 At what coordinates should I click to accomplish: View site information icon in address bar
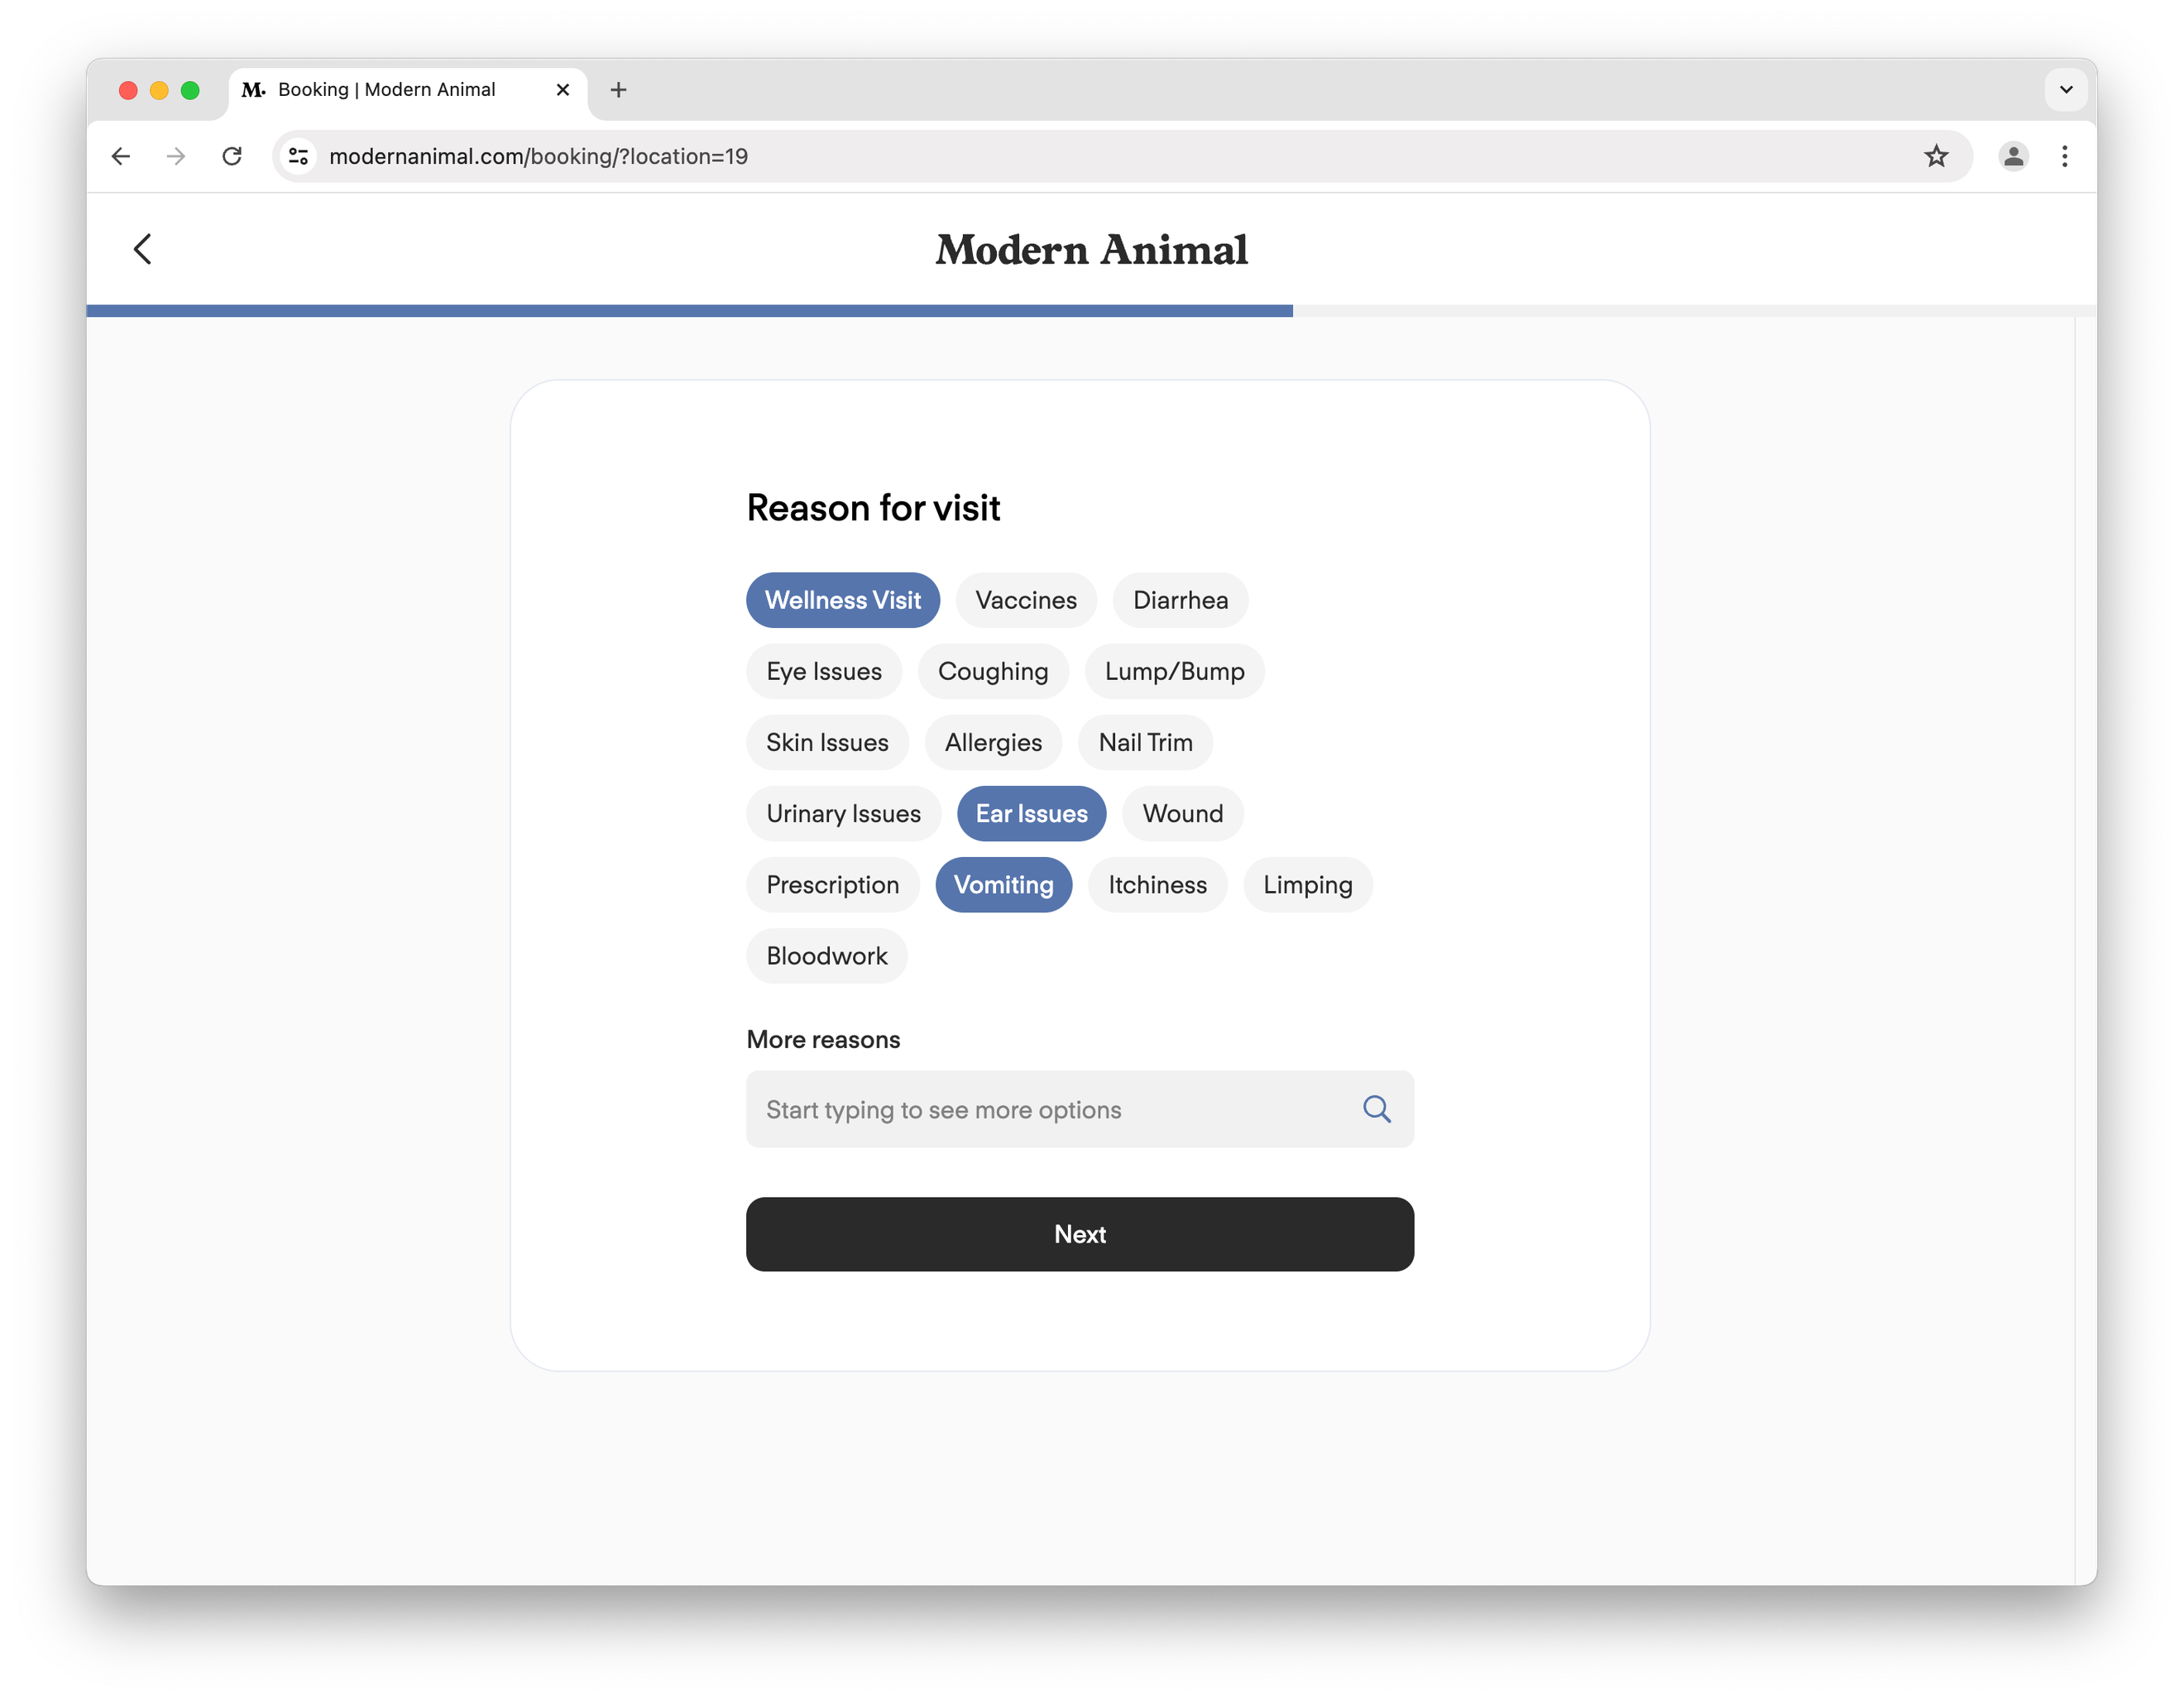pyautogui.click(x=298, y=156)
